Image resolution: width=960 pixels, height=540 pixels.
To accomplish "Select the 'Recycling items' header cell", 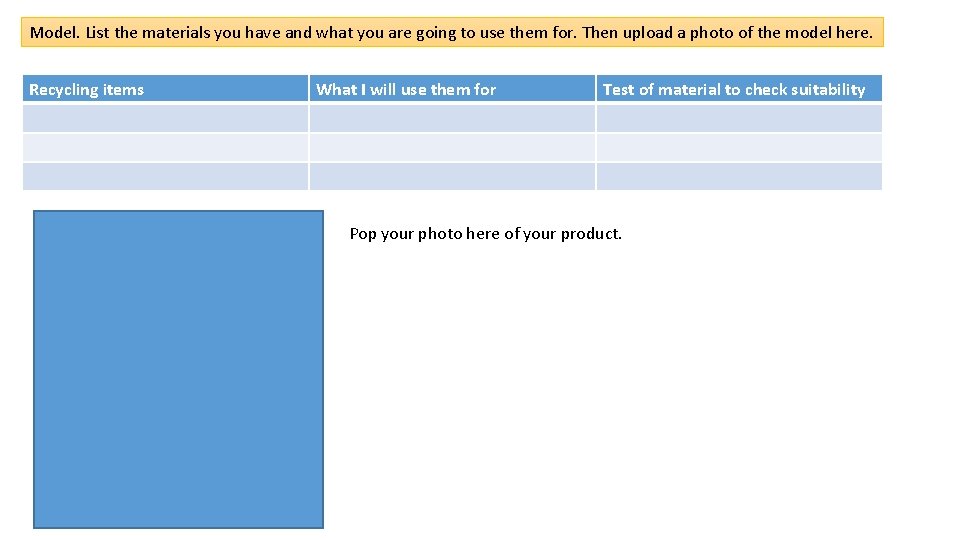I will pos(165,89).
